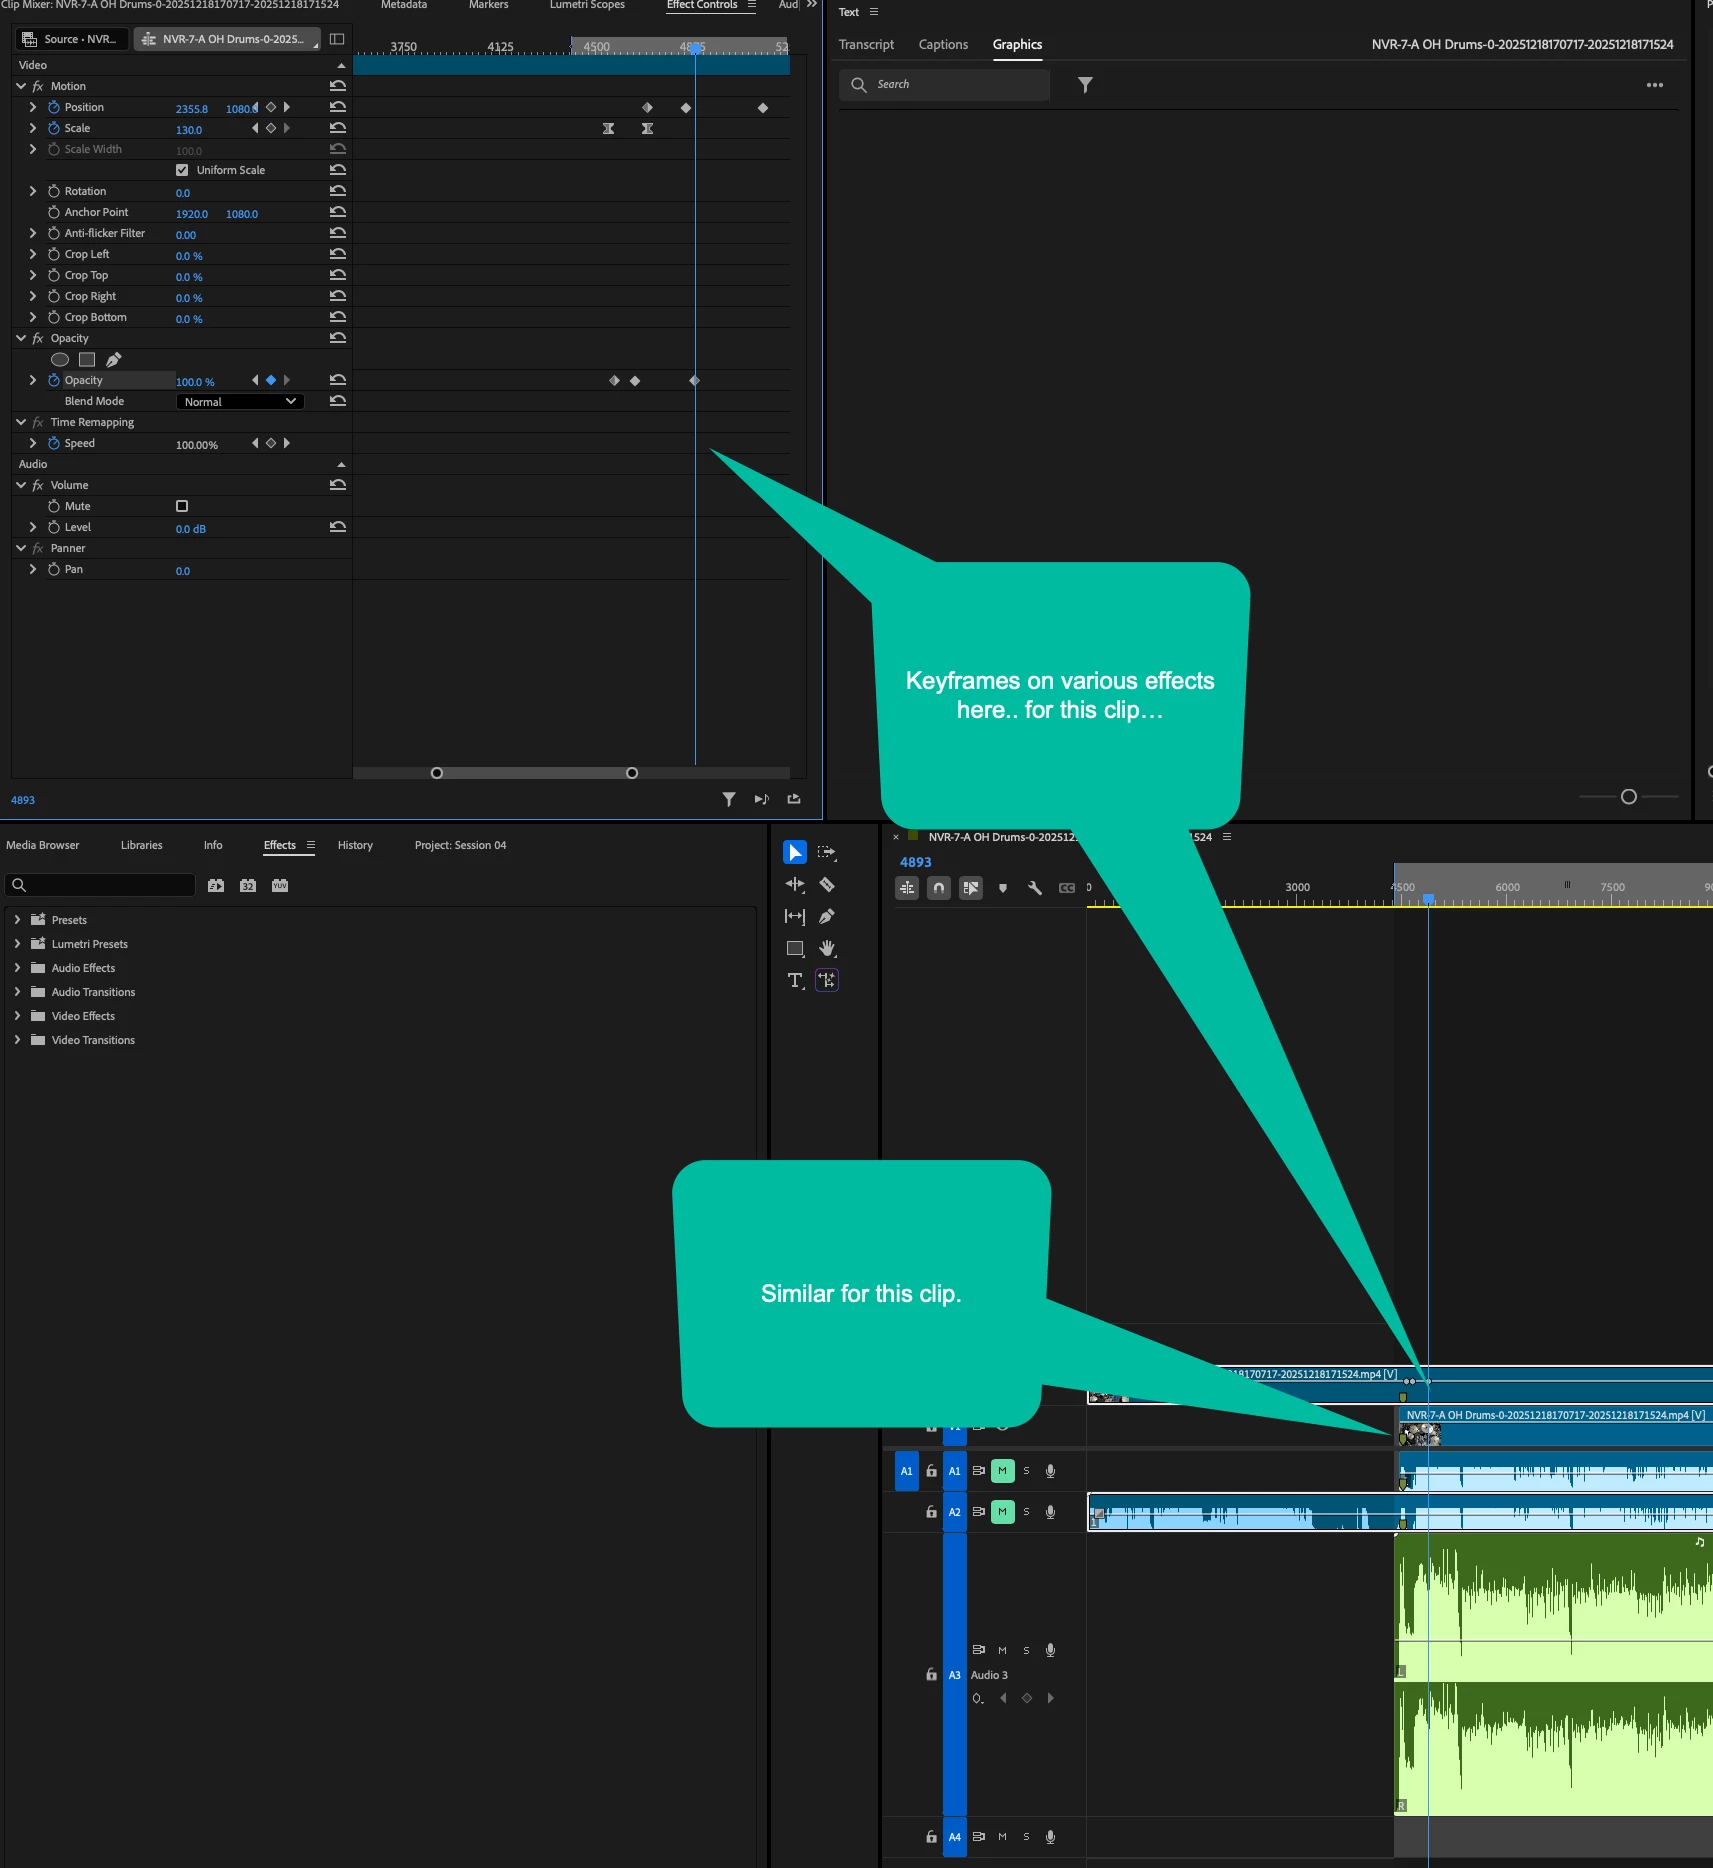This screenshot has height=1868, width=1713.
Task: Click the closed captions CC timeline icon
Action: (x=1067, y=888)
